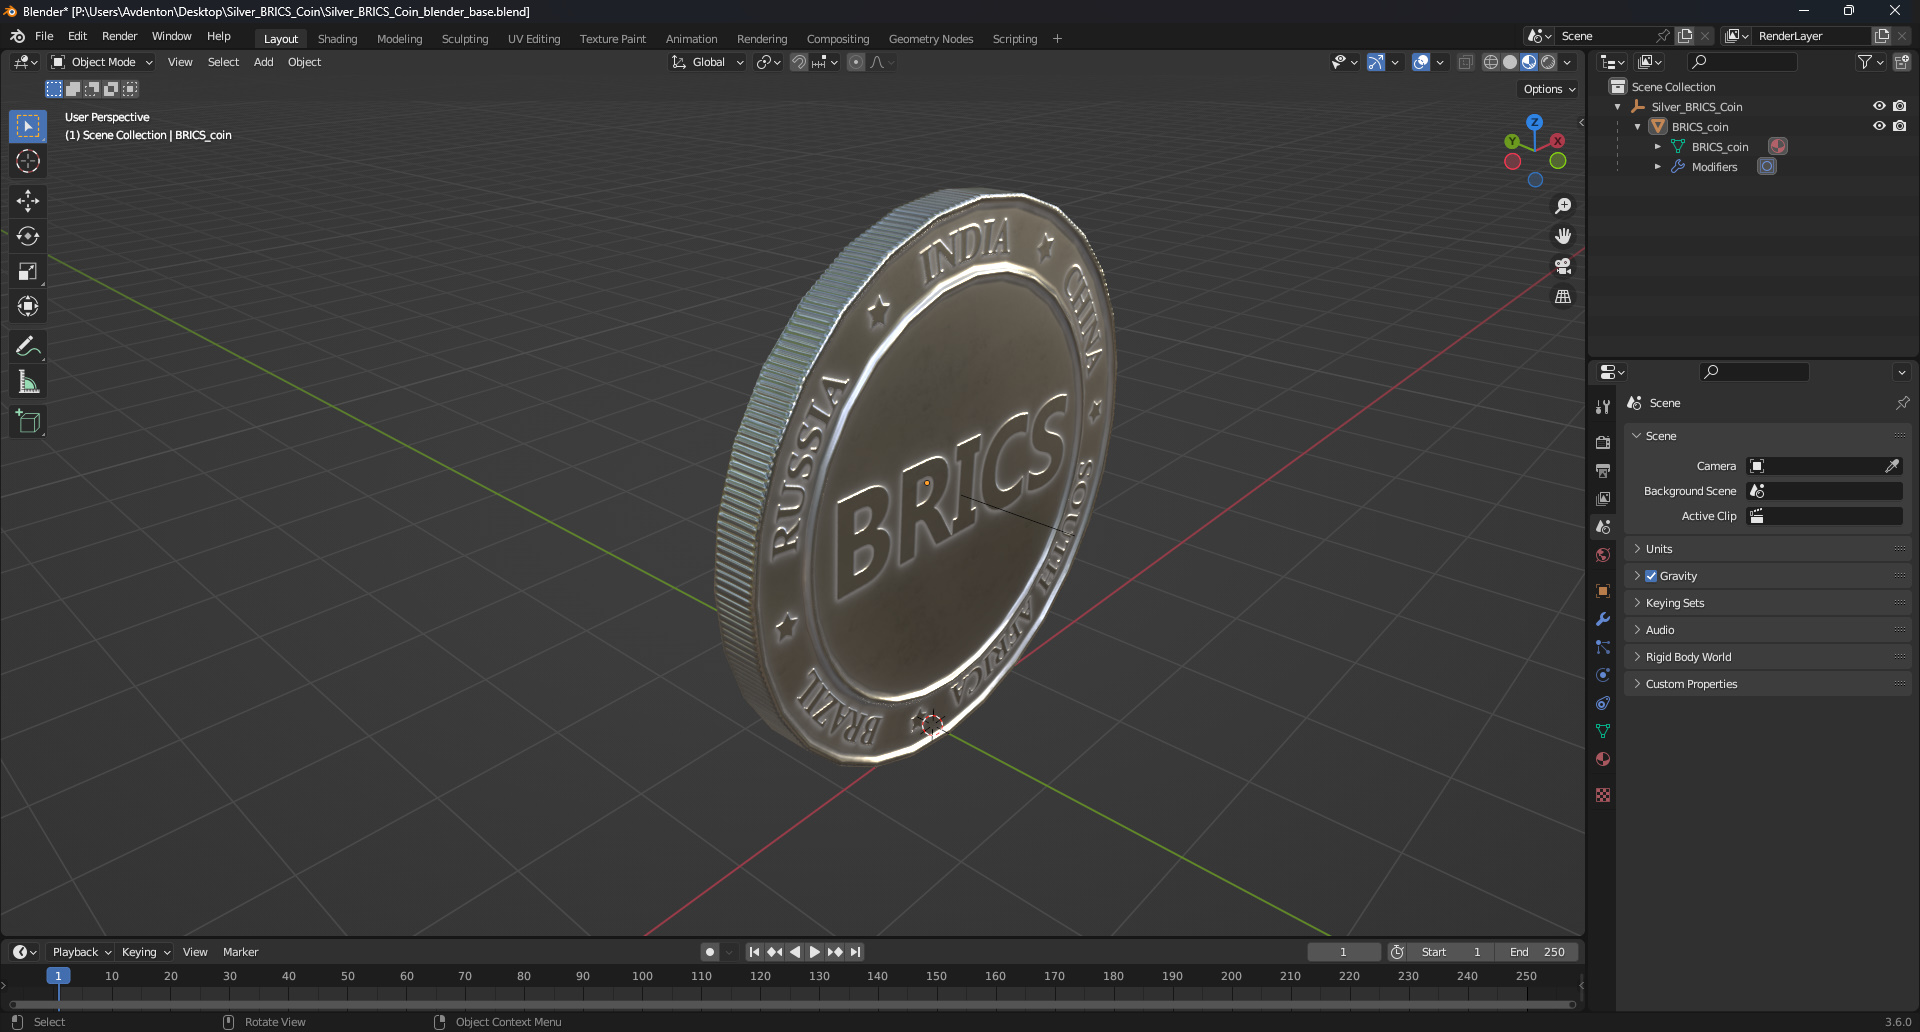Switch to the Shading workspace tab

[337, 39]
